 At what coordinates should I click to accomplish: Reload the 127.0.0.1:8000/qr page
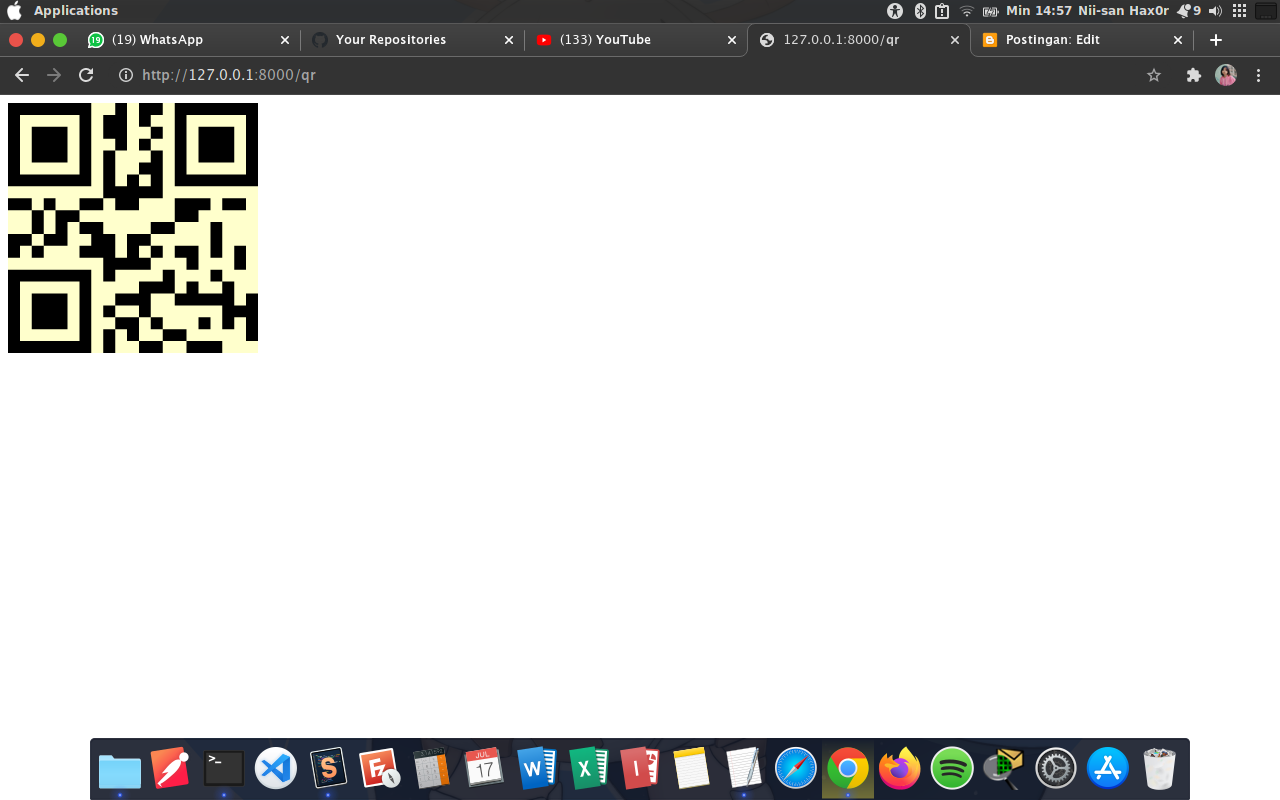pos(86,75)
